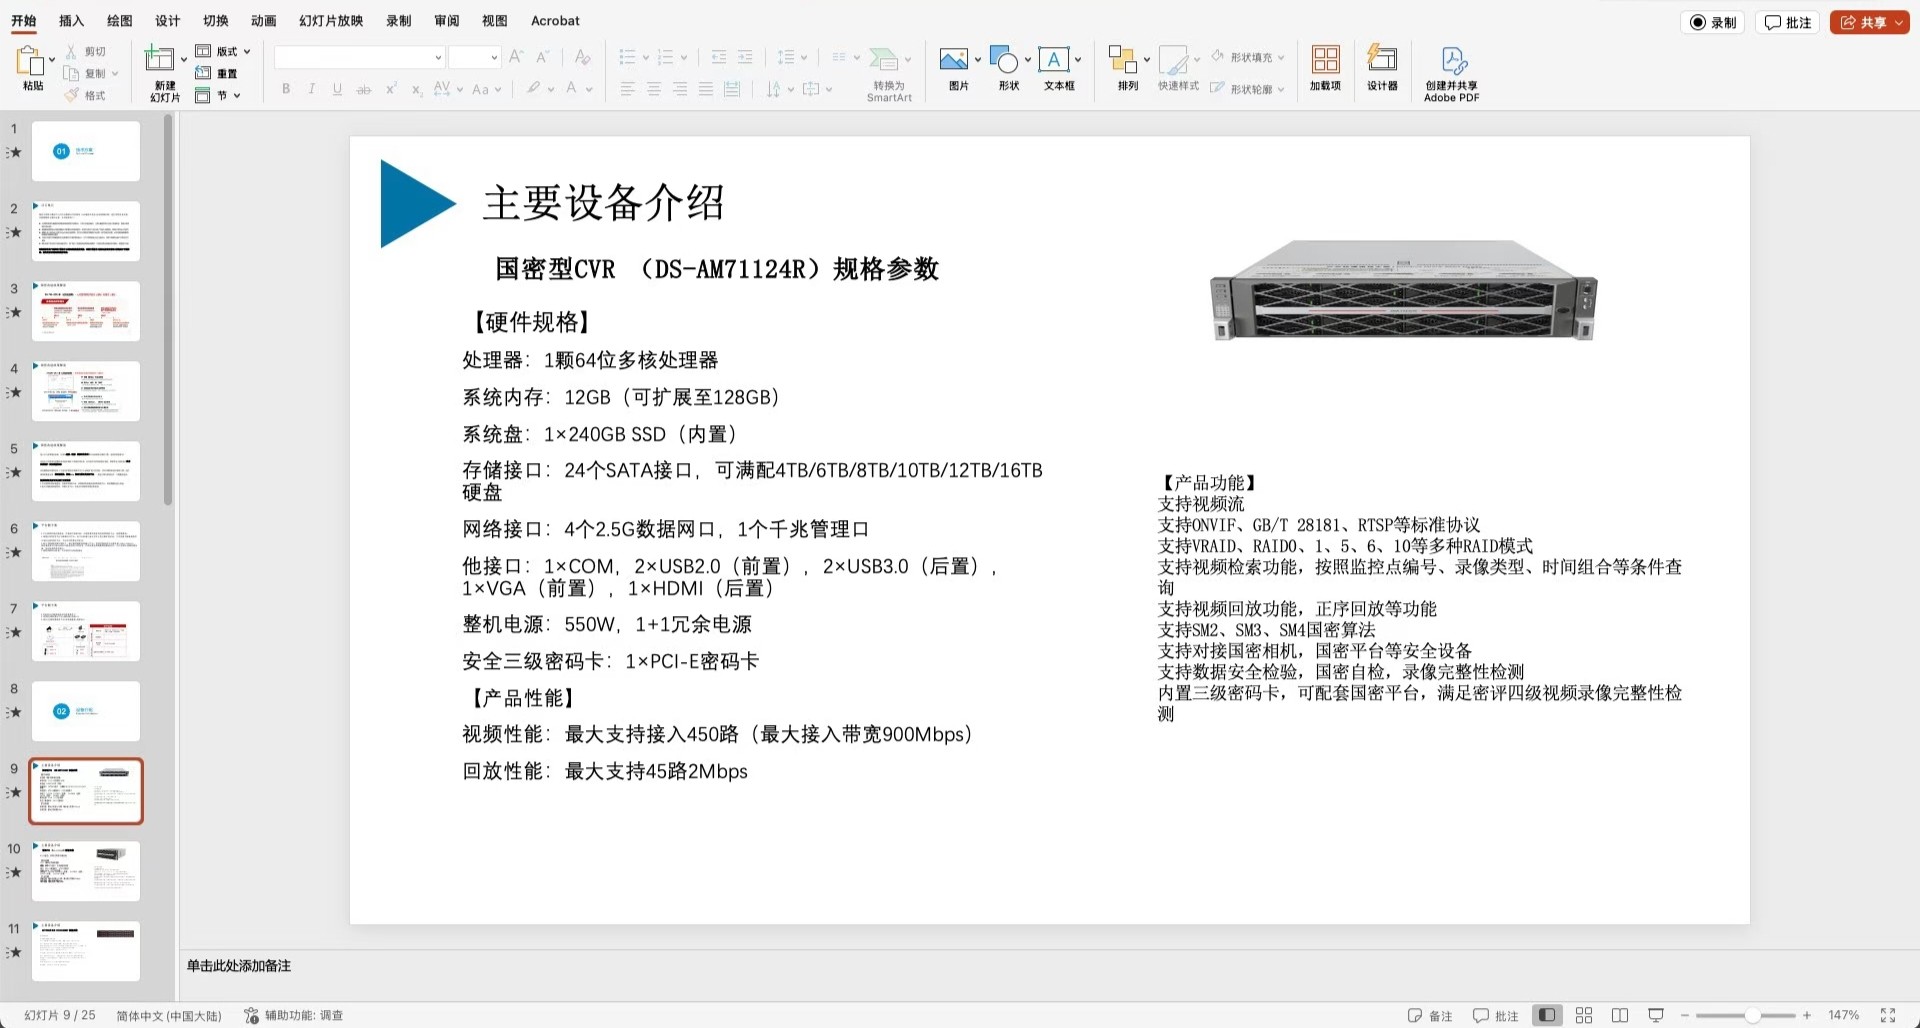The image size is (1920, 1028).
Task: Click the zoom slider handle
Action: click(x=1752, y=1015)
